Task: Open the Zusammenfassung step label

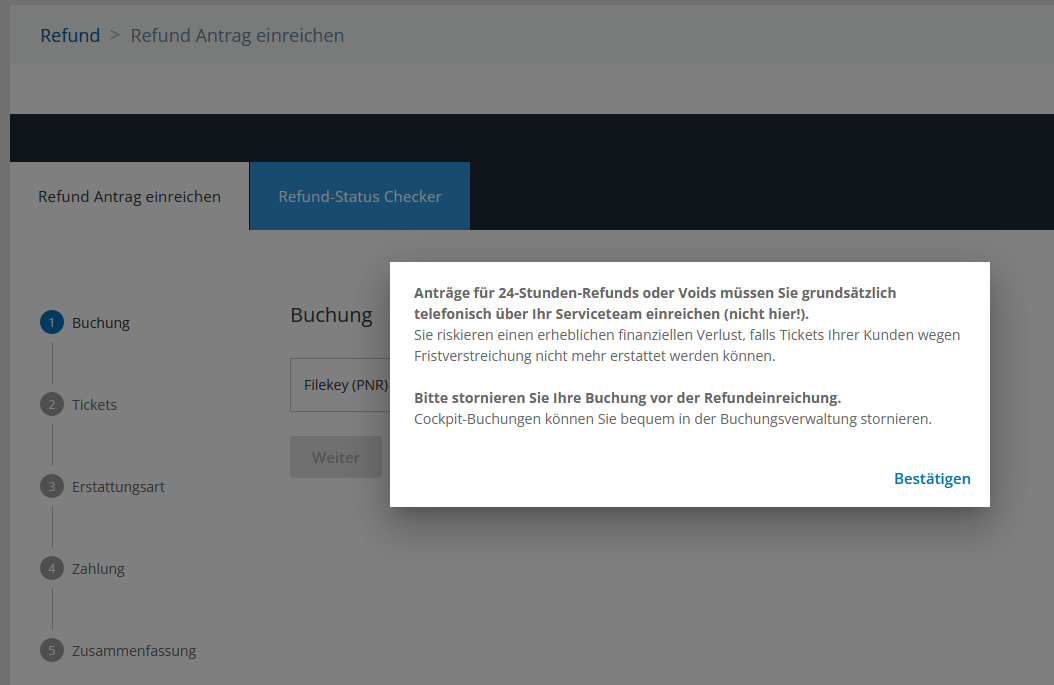Action: tap(134, 651)
